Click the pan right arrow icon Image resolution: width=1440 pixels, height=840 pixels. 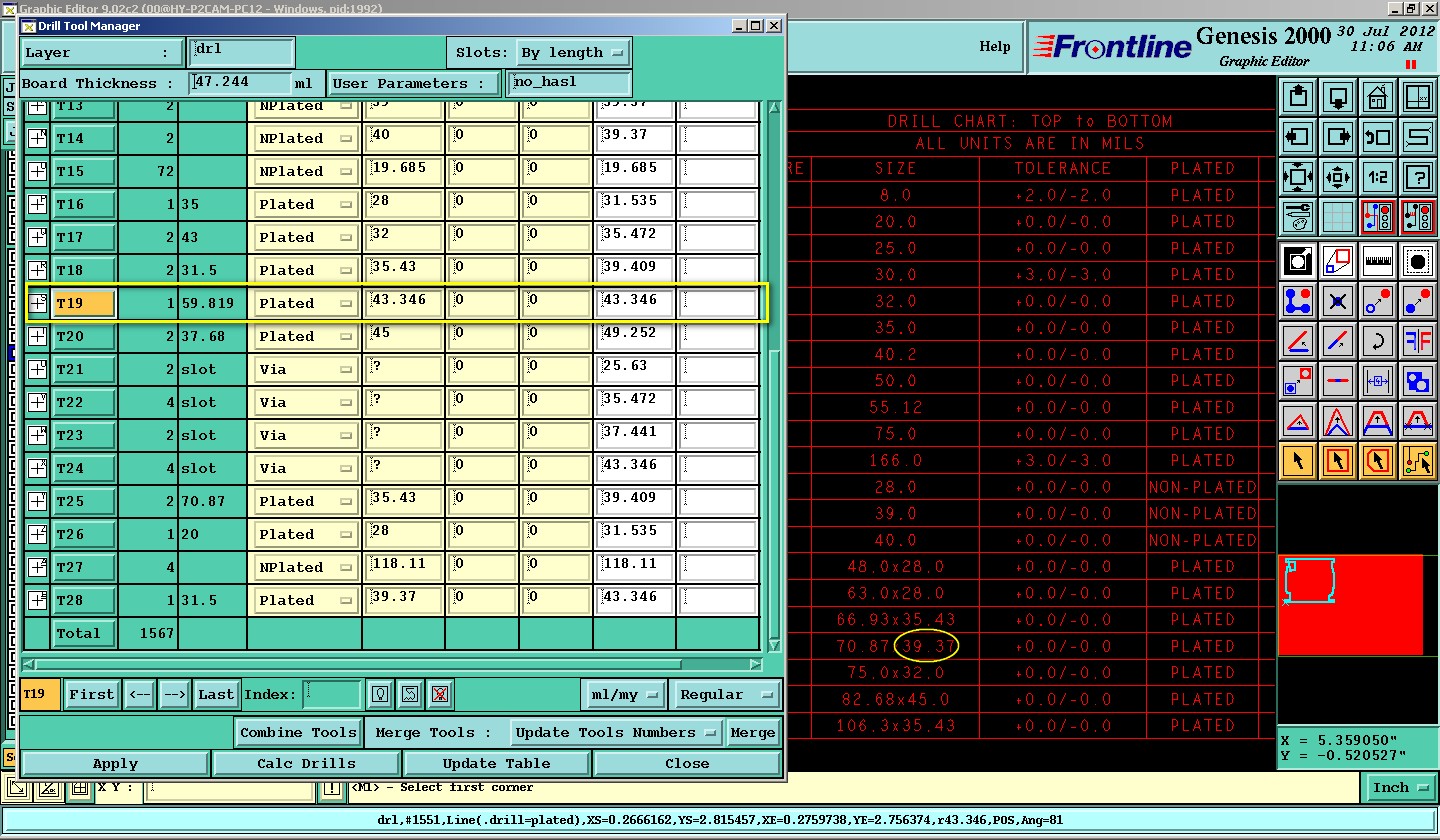tap(1338, 137)
